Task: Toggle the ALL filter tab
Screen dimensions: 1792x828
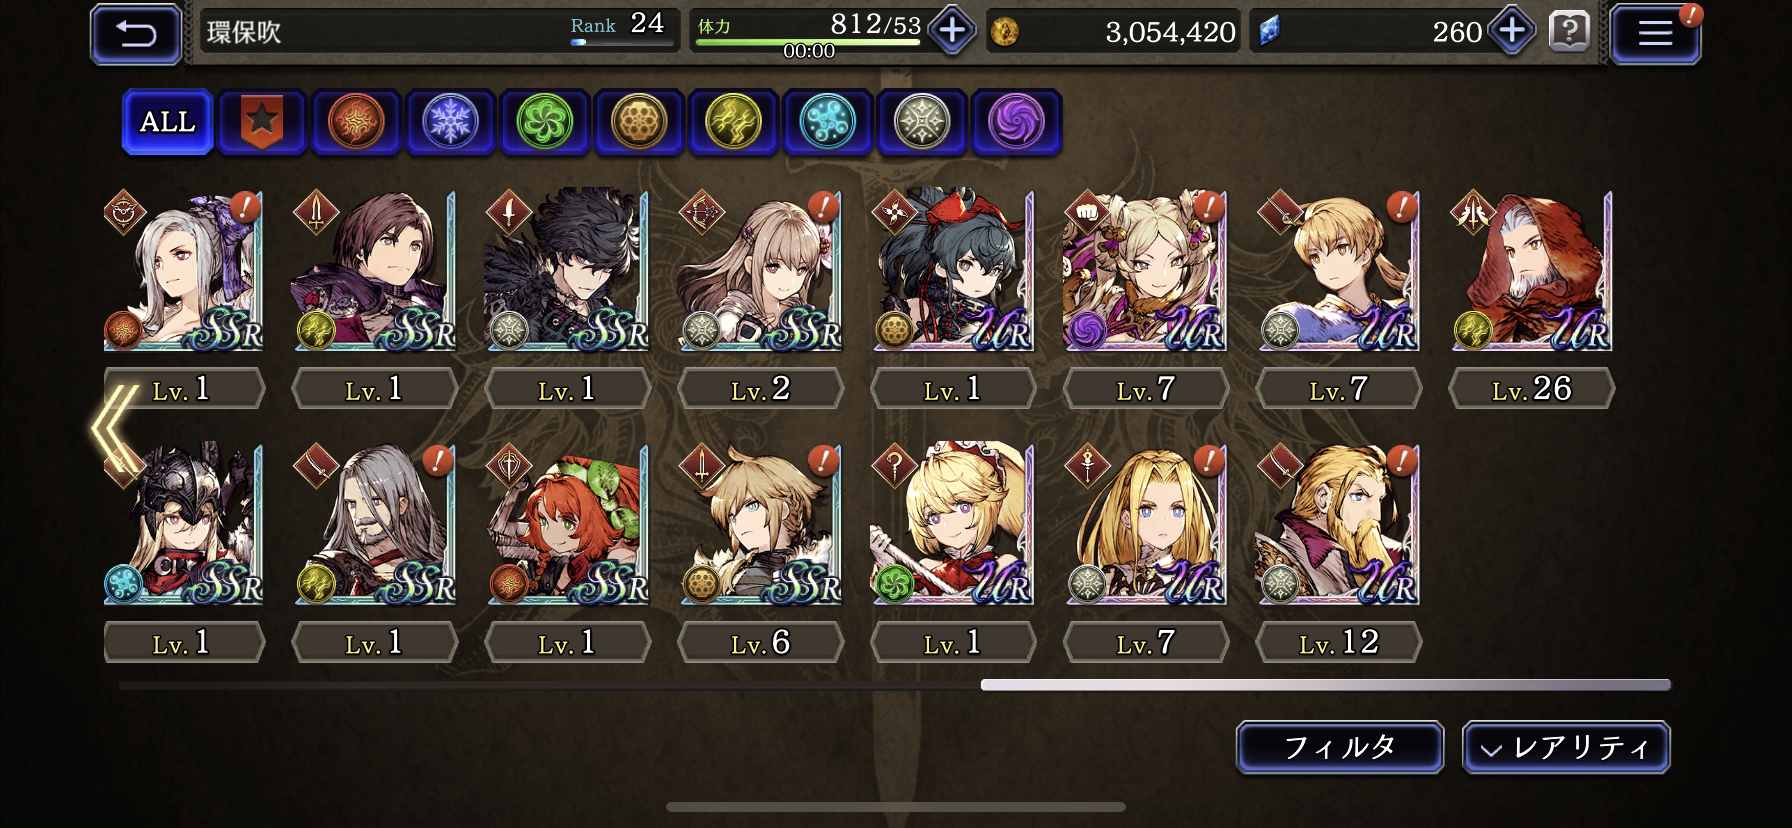Action: pos(167,122)
